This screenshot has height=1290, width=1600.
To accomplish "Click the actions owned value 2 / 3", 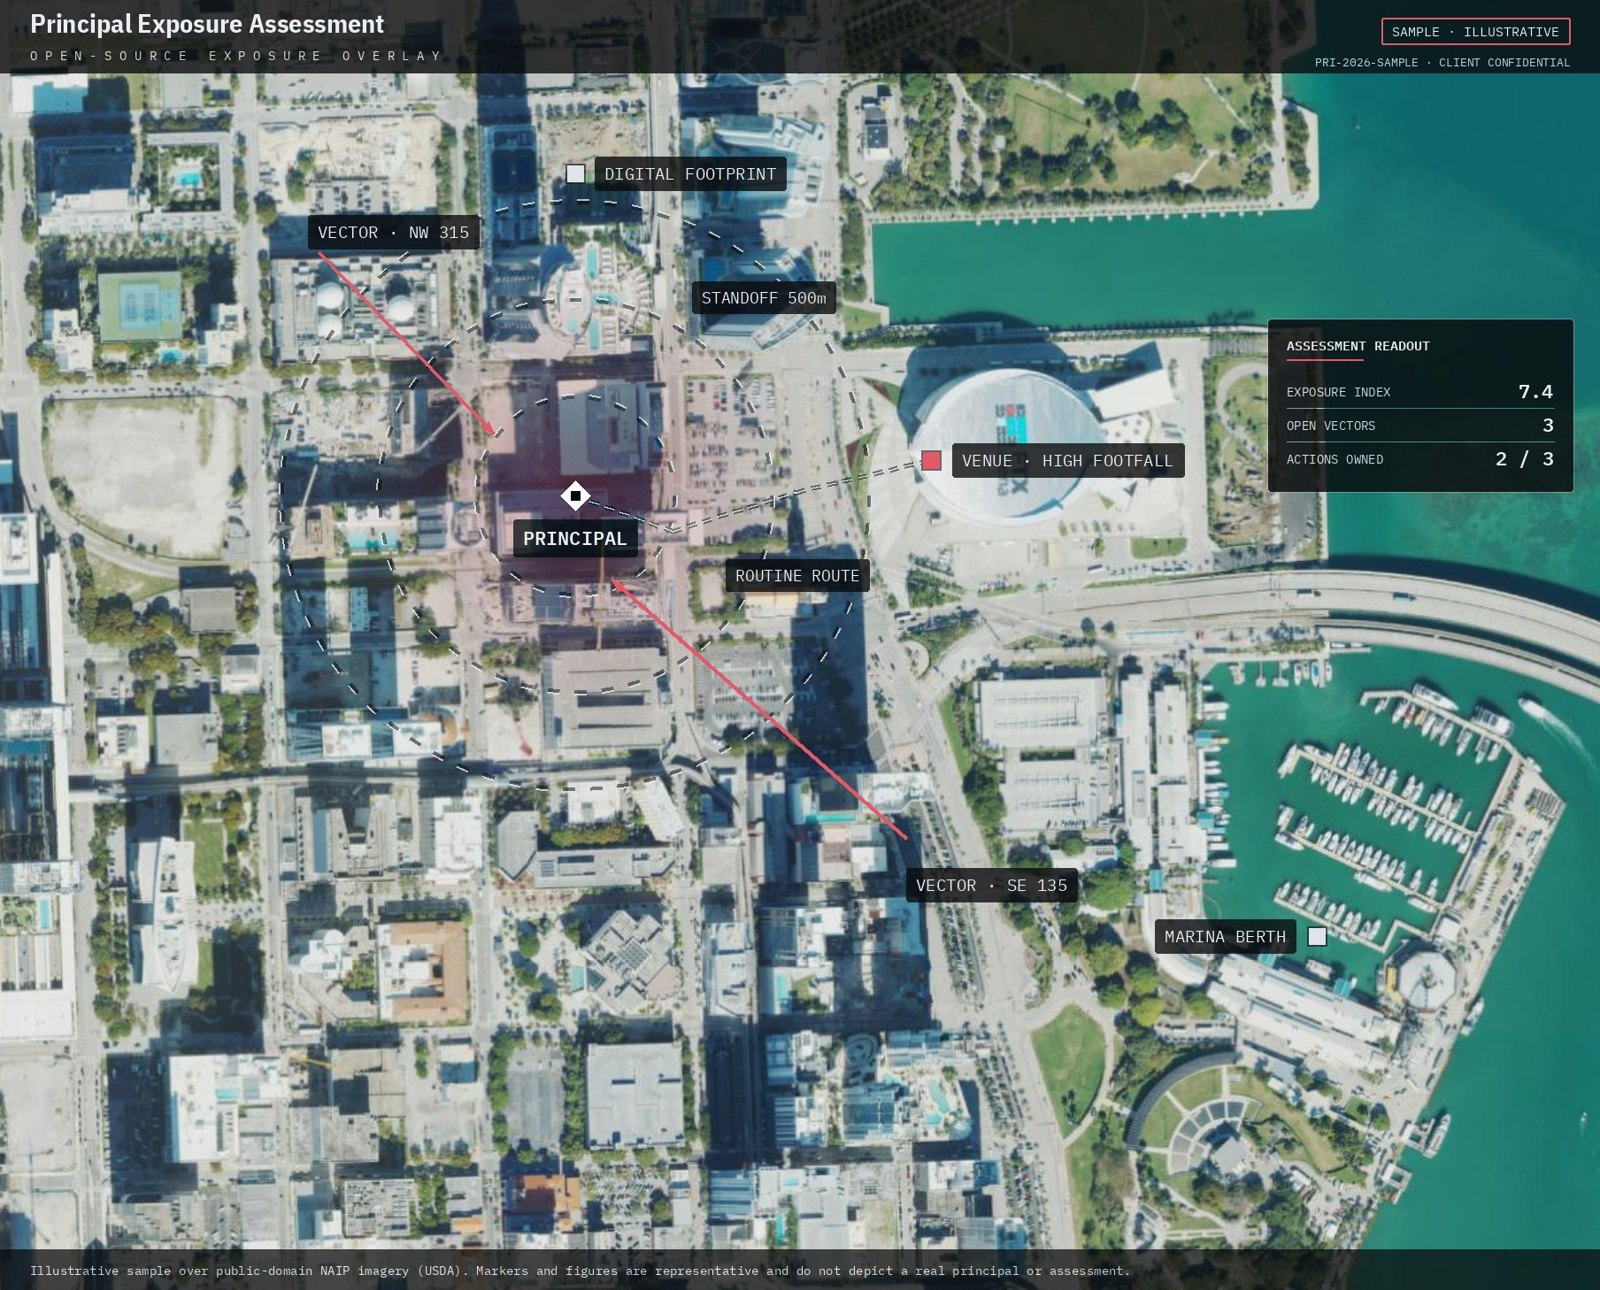I will [x=1524, y=459].
